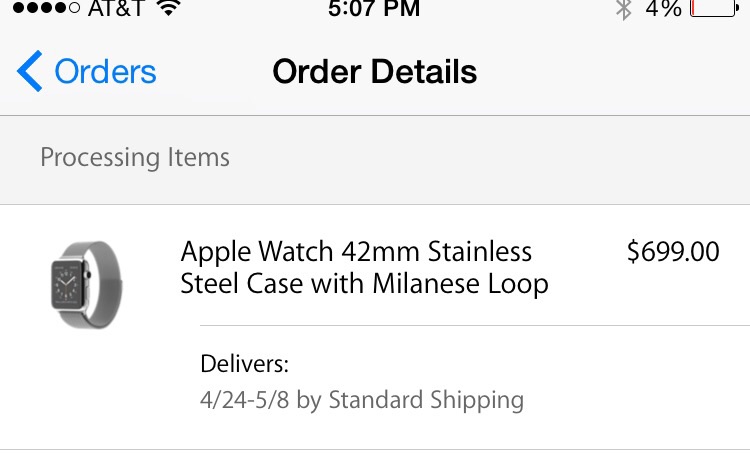Image resolution: width=750 pixels, height=455 pixels.
Task: Tap the watch face in the product image
Action: point(67,284)
